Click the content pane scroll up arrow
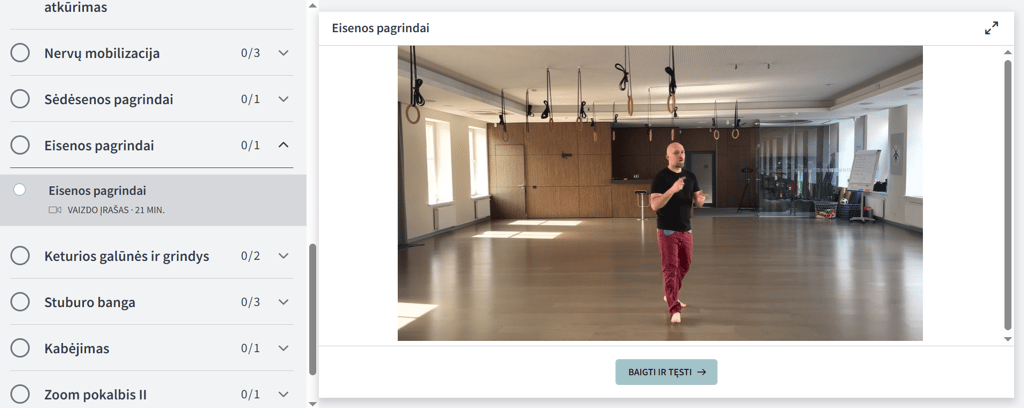1024x408 pixels. coord(1008,52)
